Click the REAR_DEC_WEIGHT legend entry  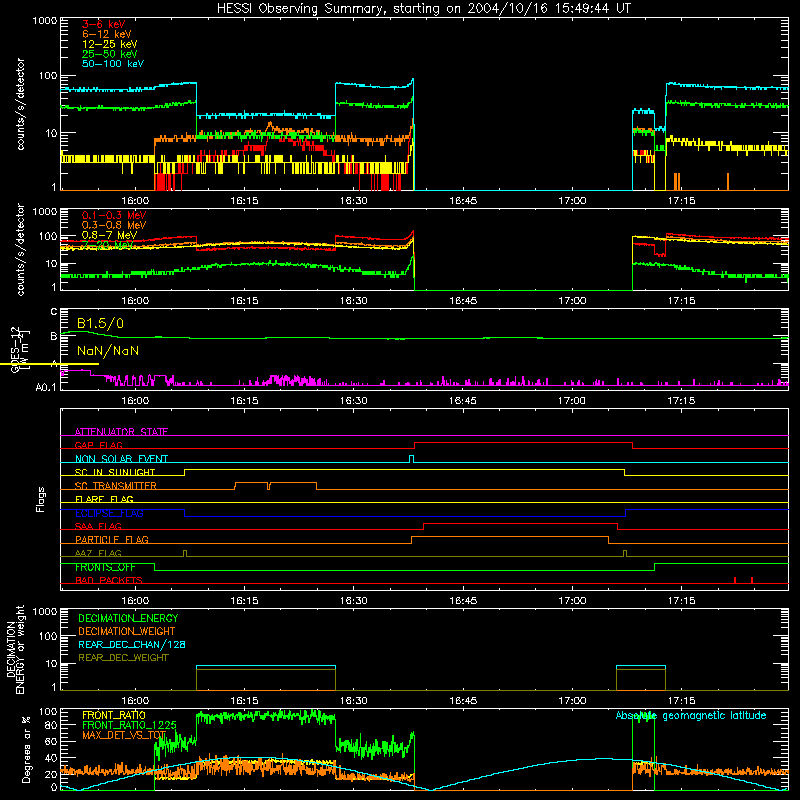[123, 658]
